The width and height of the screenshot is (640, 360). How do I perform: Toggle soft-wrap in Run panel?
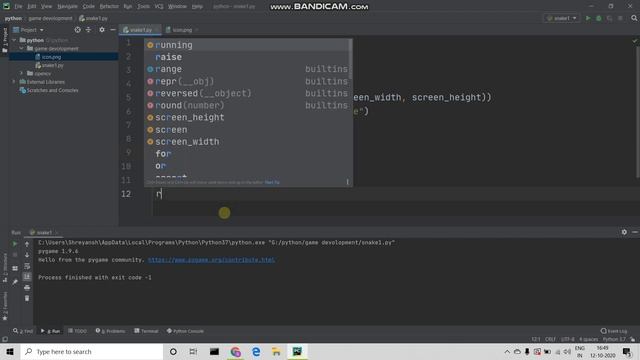(x=27, y=266)
